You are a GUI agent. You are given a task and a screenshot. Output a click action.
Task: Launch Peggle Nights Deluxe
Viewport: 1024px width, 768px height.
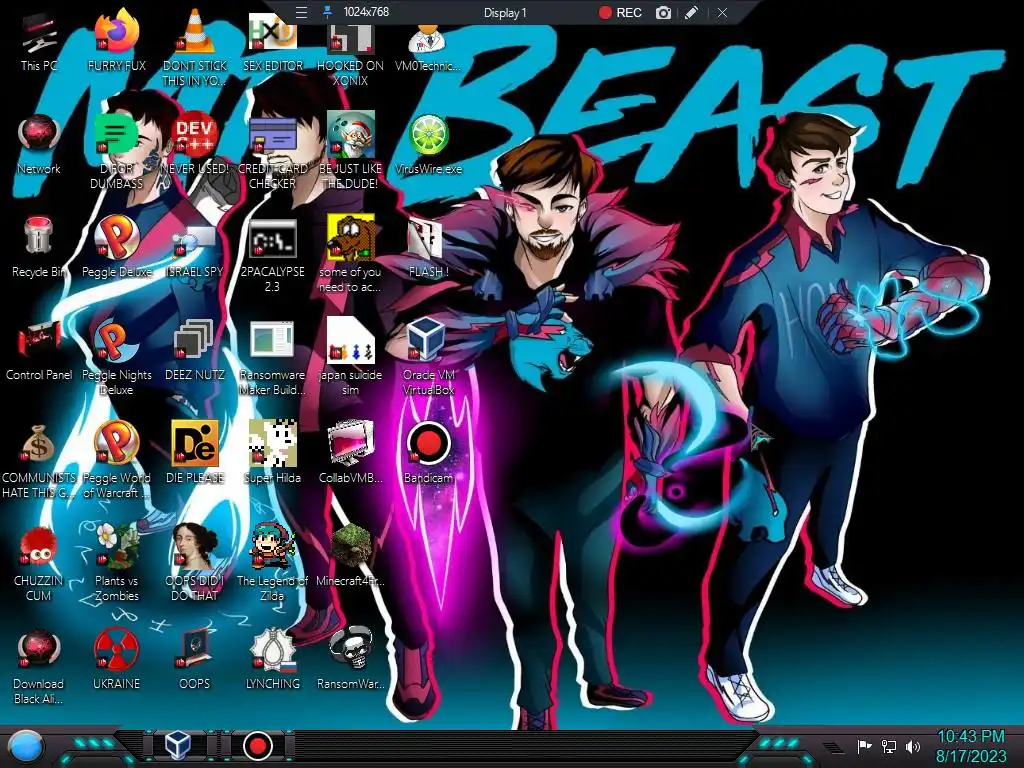(x=116, y=357)
